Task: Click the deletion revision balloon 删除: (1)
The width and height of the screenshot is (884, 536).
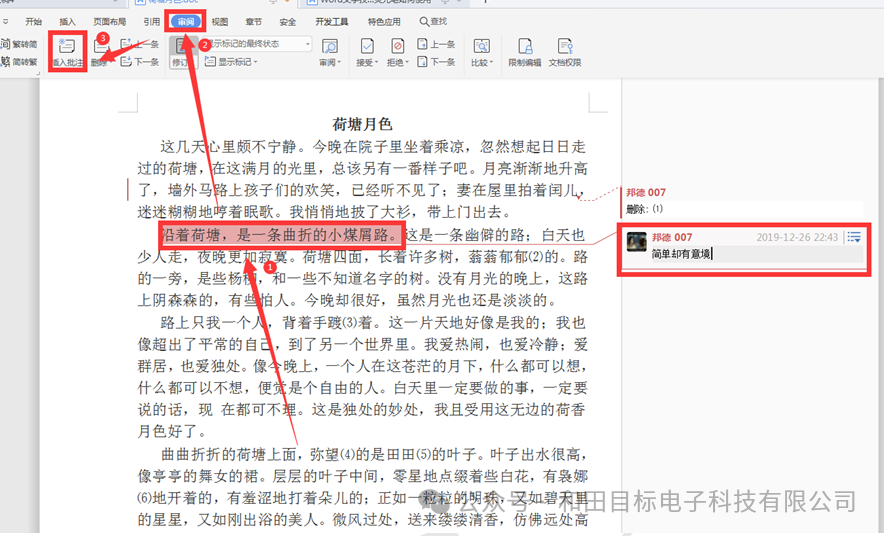Action: pos(644,209)
